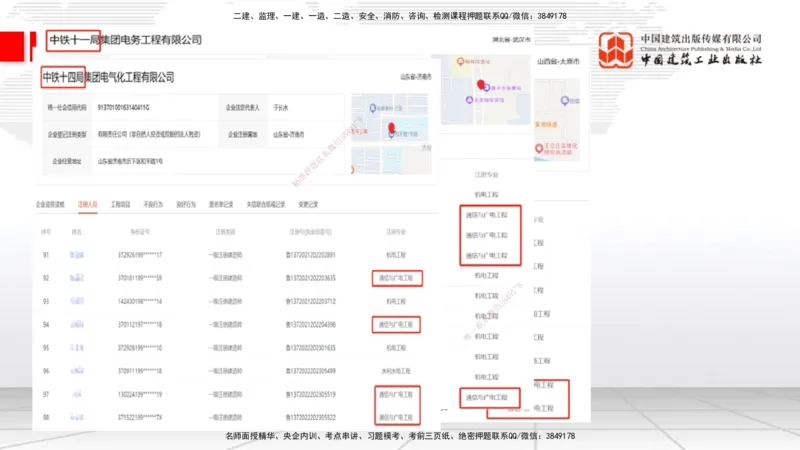Click 山东省-济南市 beside the company title
Image resolution: width=800 pixels, height=450 pixels.
[x=416, y=77]
